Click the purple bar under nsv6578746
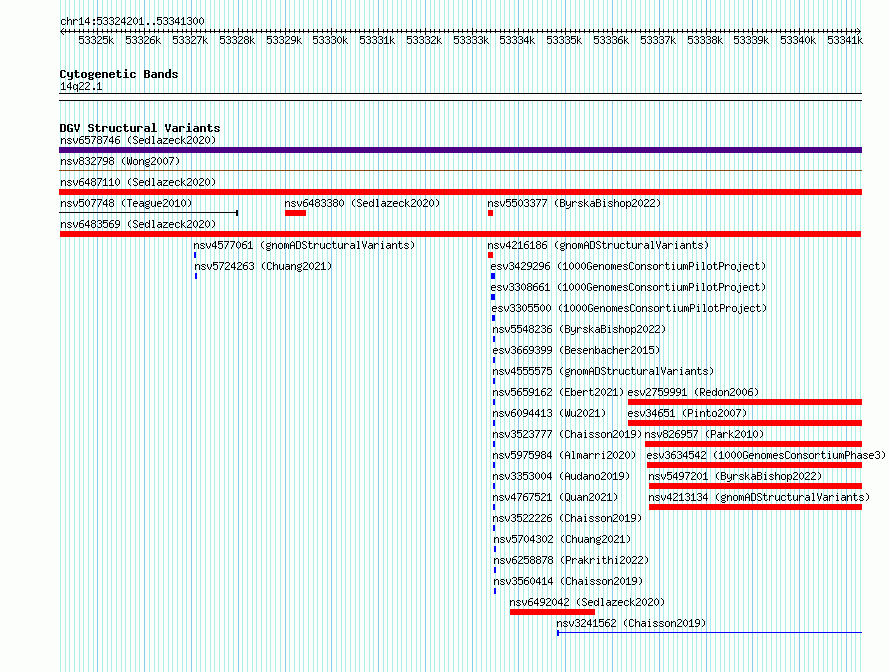This screenshot has width=890, height=672. point(460,150)
